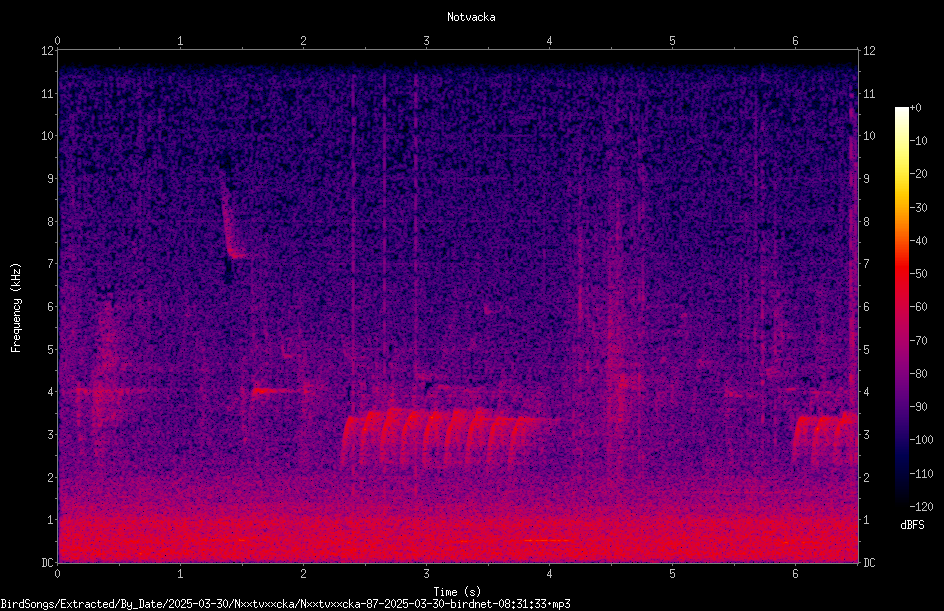
Task: Click the "12" tick on the left frequency axis
Action: coord(48,51)
